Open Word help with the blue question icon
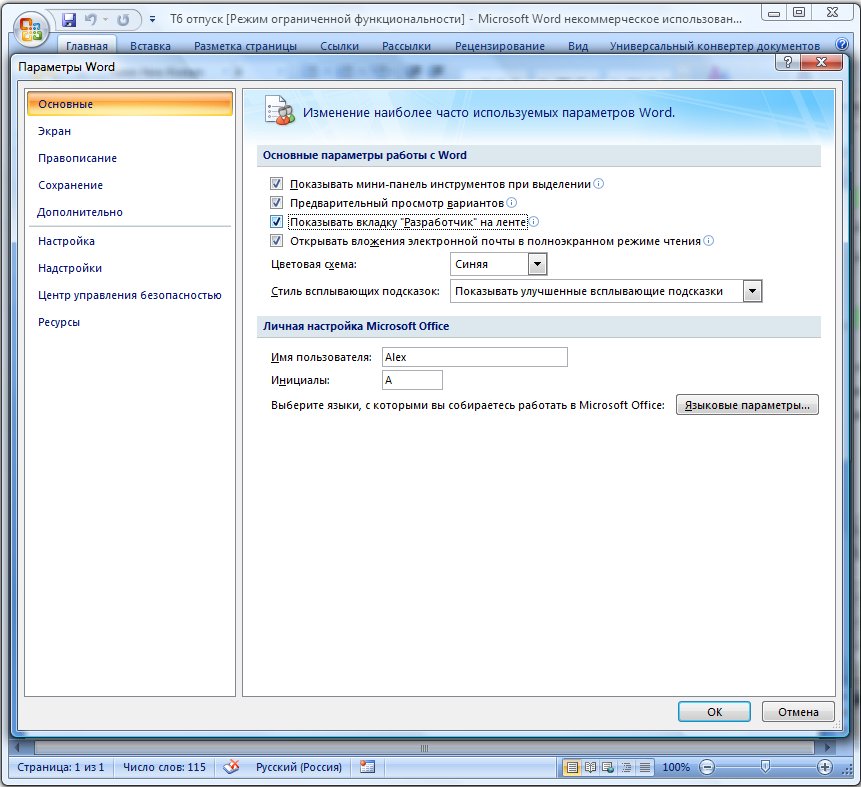Viewport: 861px width, 787px height. point(841,44)
